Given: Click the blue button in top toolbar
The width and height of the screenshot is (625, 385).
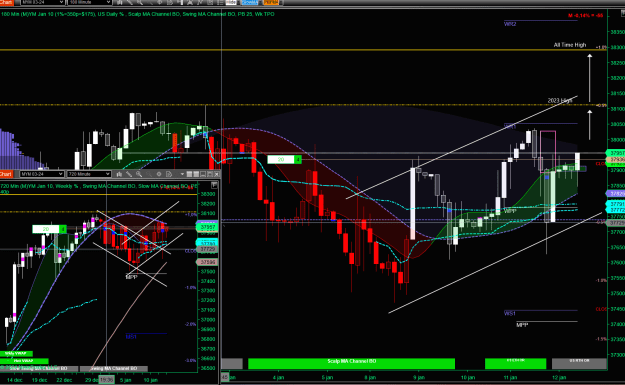Looking at the screenshot, I should point(250,2).
